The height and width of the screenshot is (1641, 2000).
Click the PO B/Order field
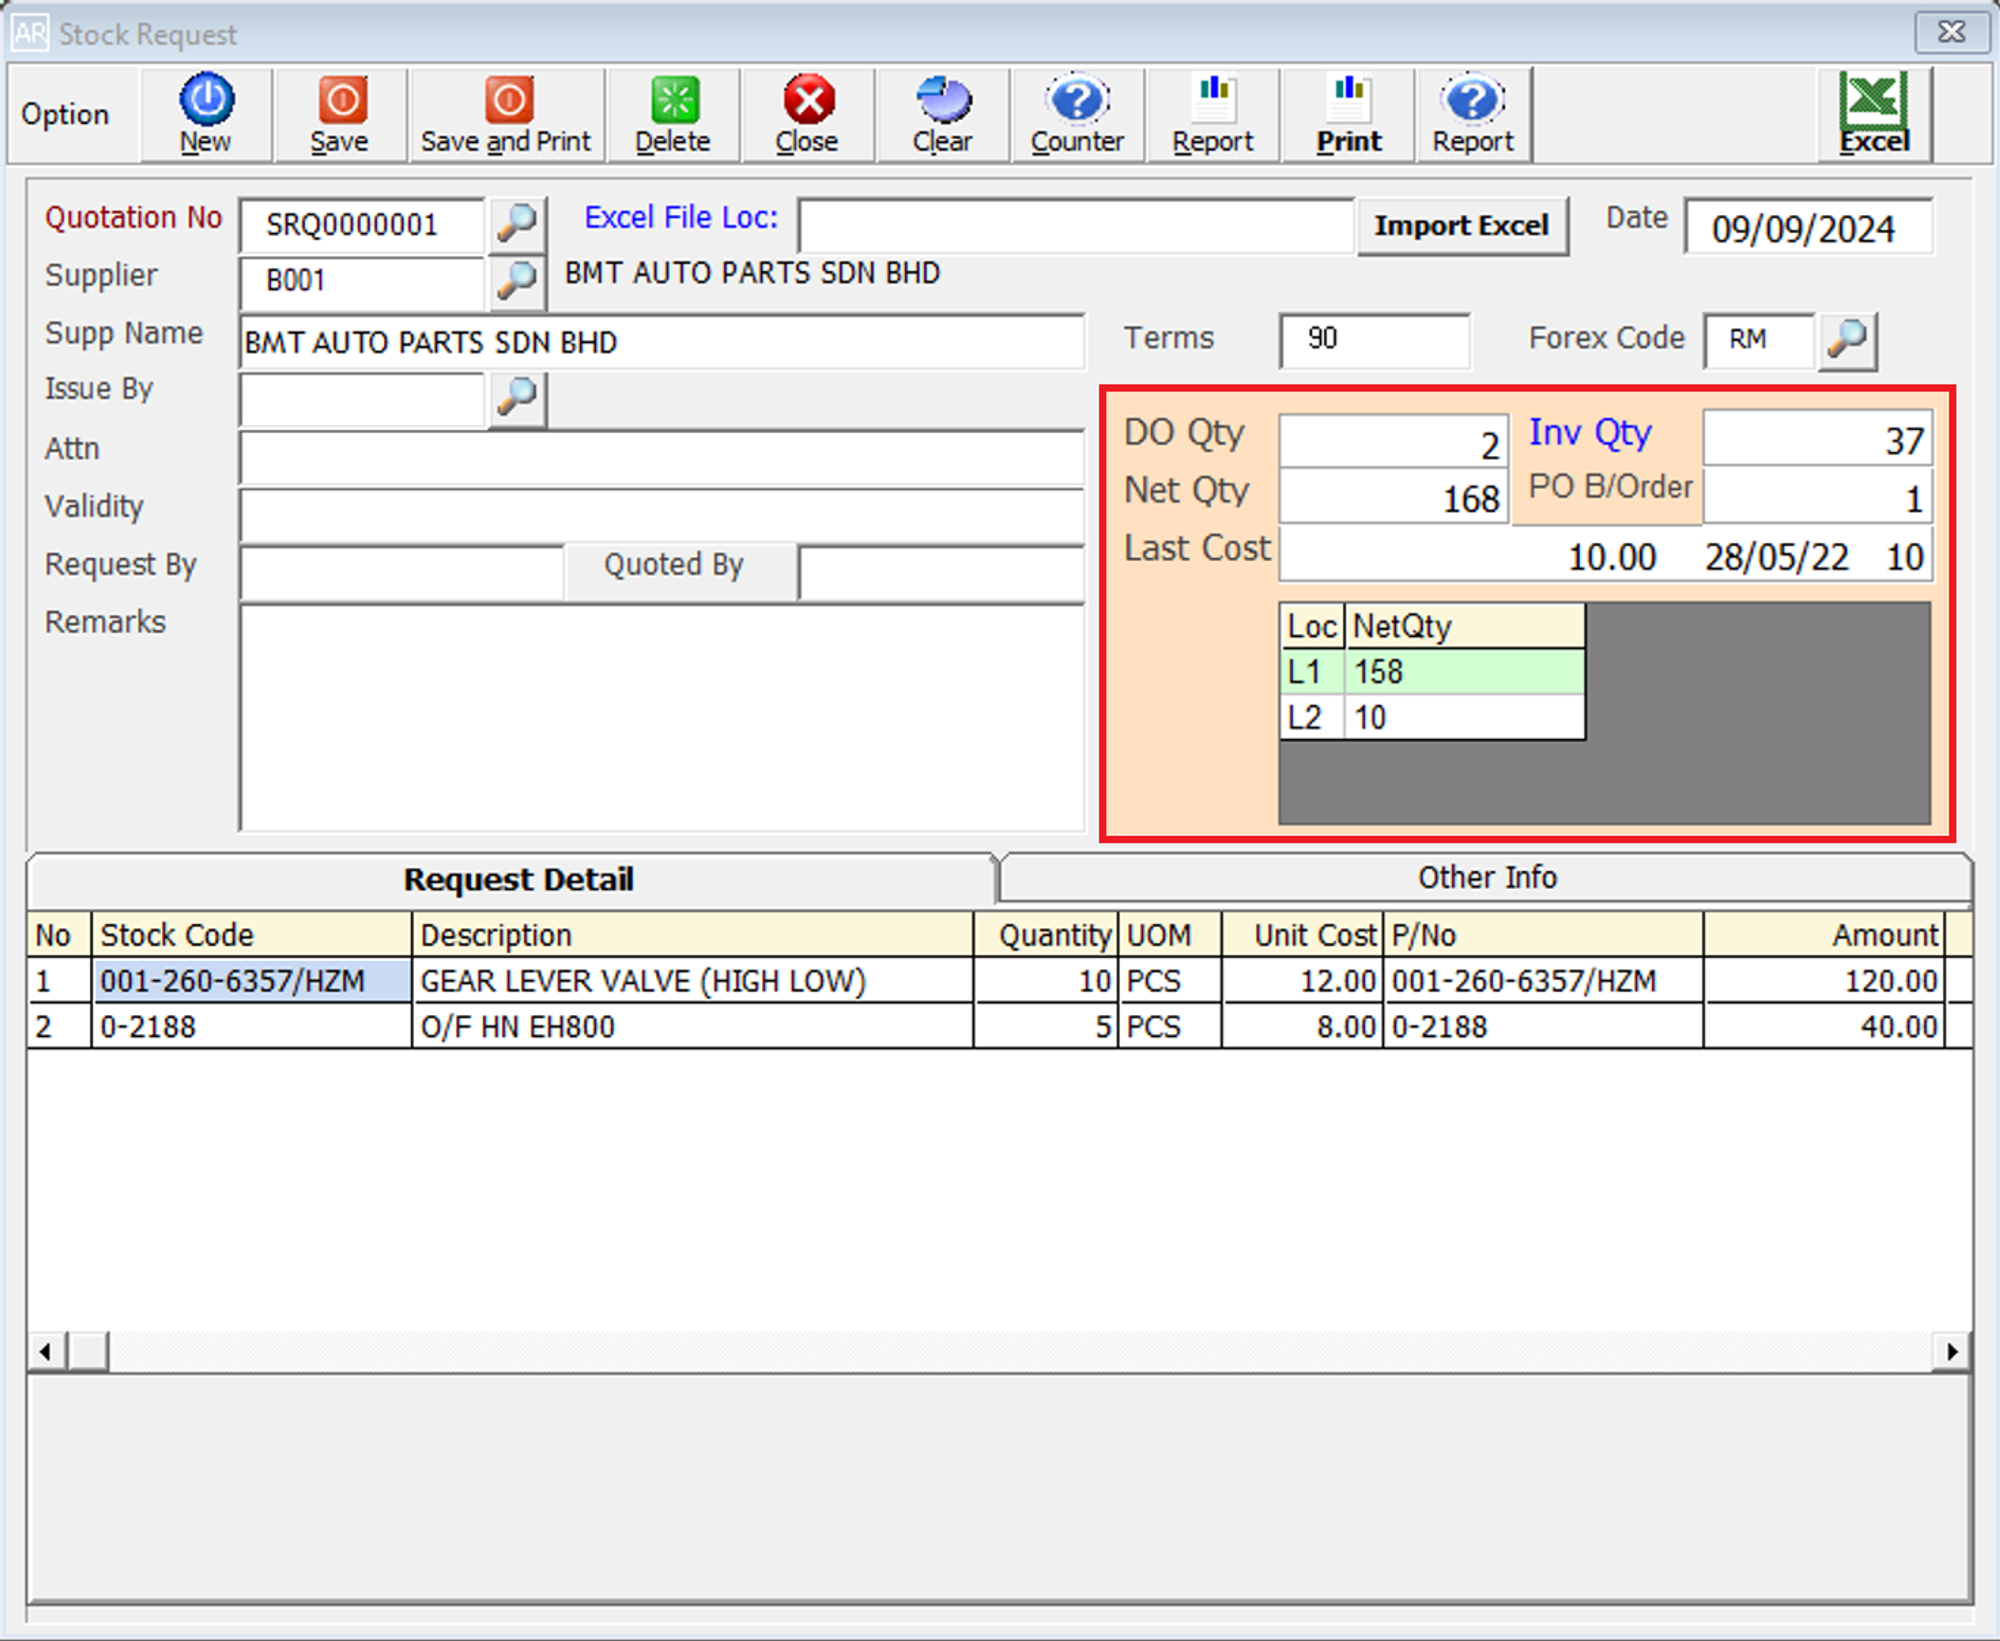pos(1817,496)
